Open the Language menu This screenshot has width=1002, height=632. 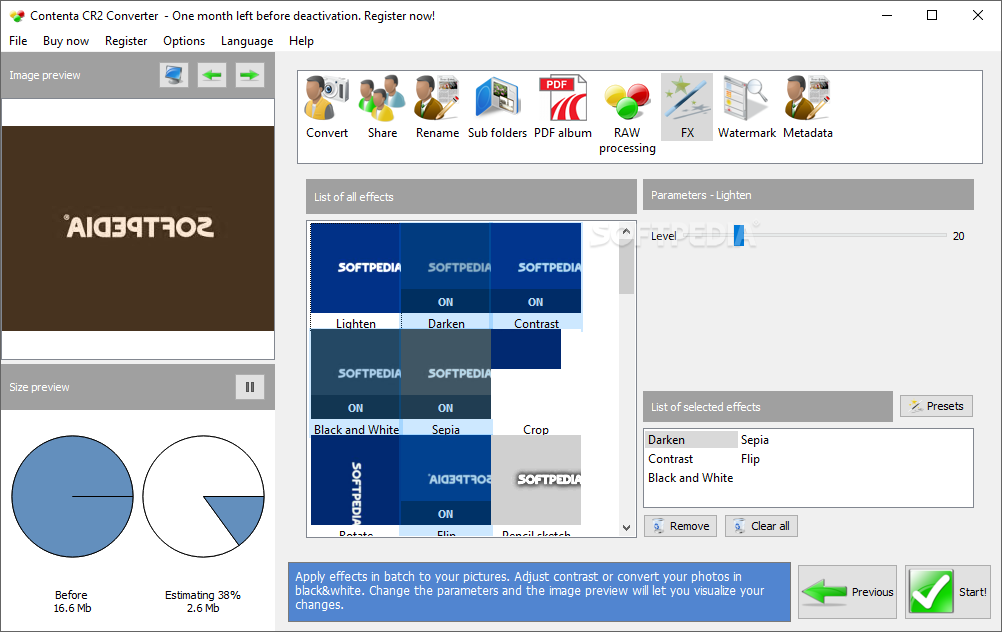[x=247, y=41]
